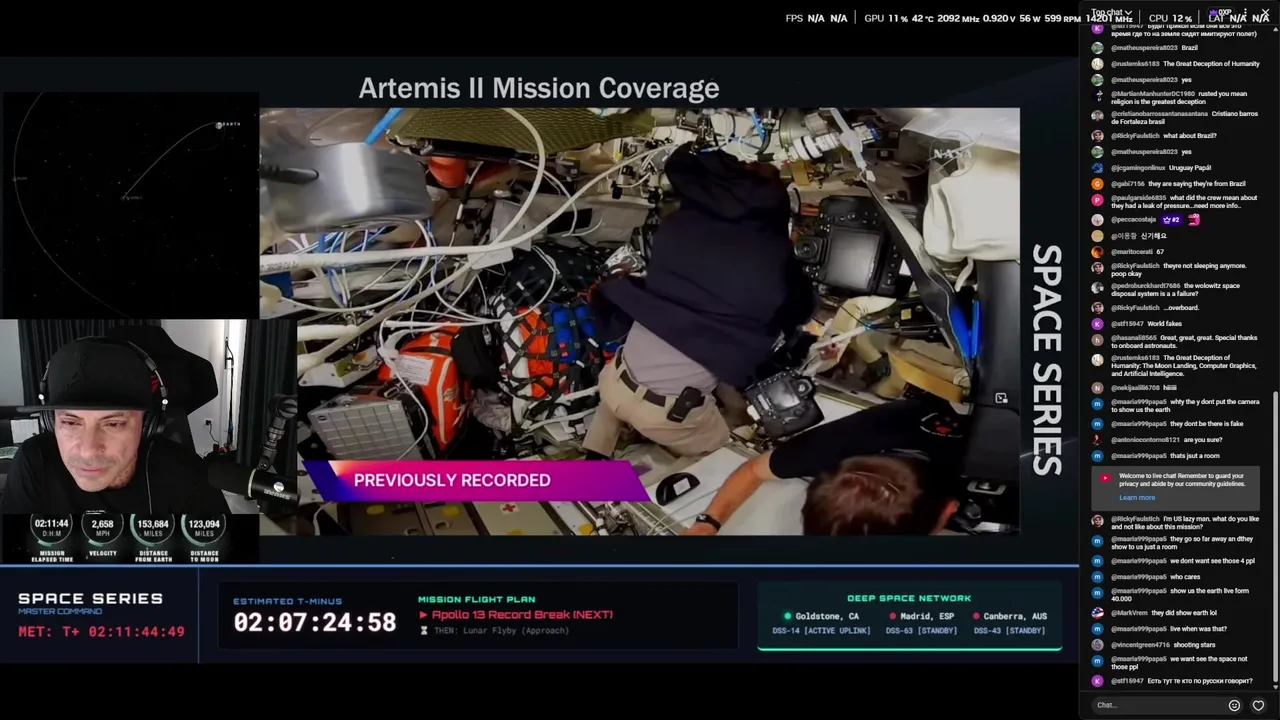Click the orbit trajectory map thumbnail

click(129, 204)
